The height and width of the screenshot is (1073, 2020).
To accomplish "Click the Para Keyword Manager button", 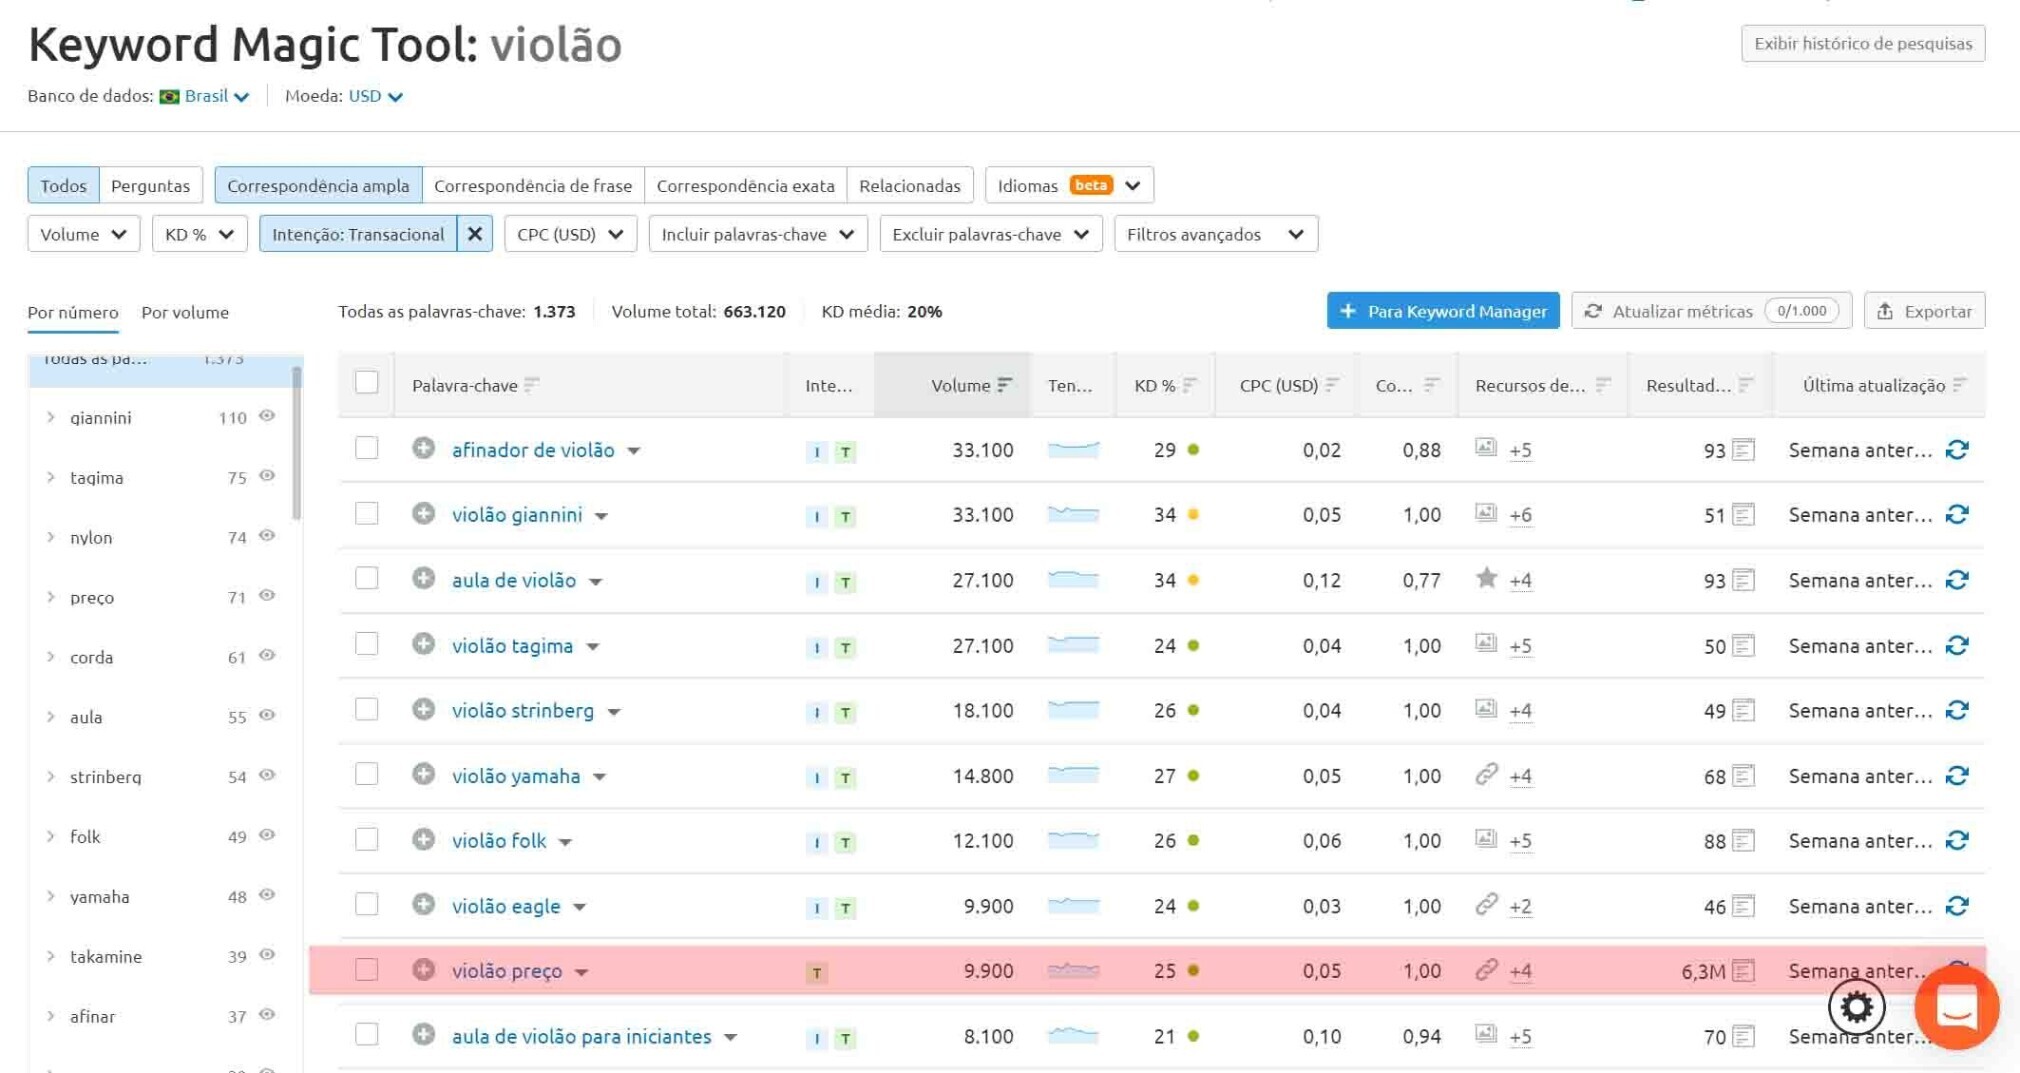I will (x=1442, y=311).
